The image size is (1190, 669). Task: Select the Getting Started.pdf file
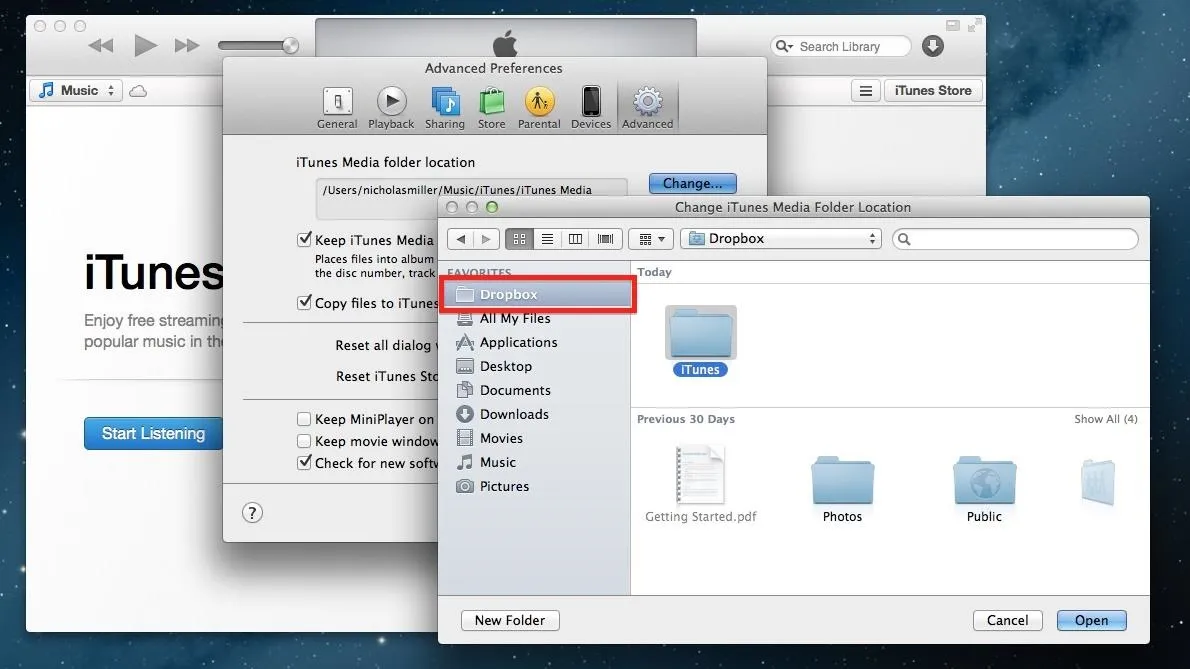click(700, 485)
